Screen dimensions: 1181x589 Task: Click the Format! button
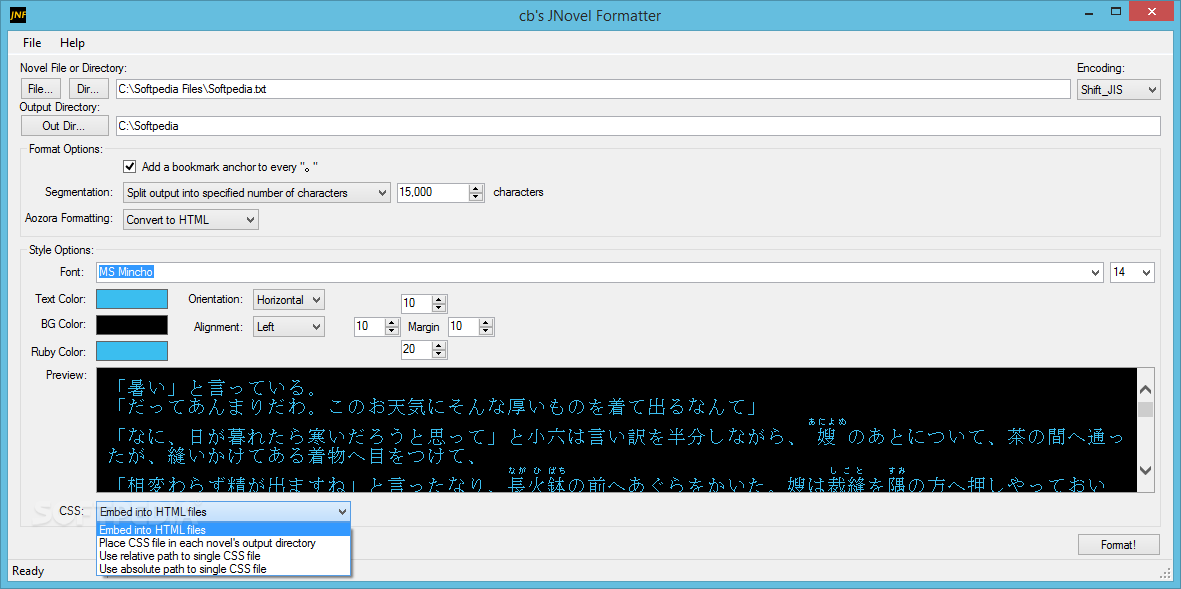[1118, 544]
